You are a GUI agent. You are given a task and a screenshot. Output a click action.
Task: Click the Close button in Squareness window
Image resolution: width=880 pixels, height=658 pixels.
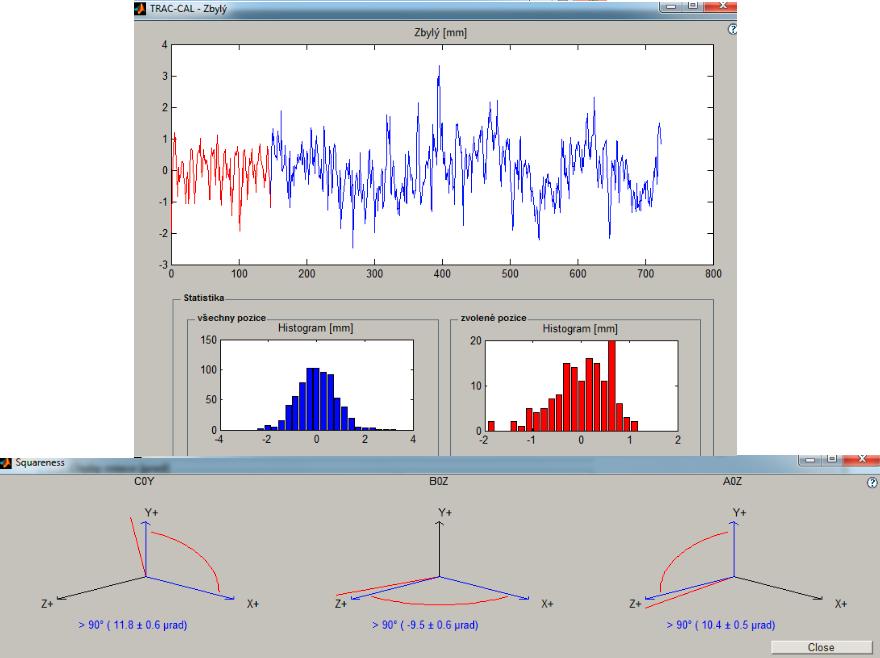(821, 647)
